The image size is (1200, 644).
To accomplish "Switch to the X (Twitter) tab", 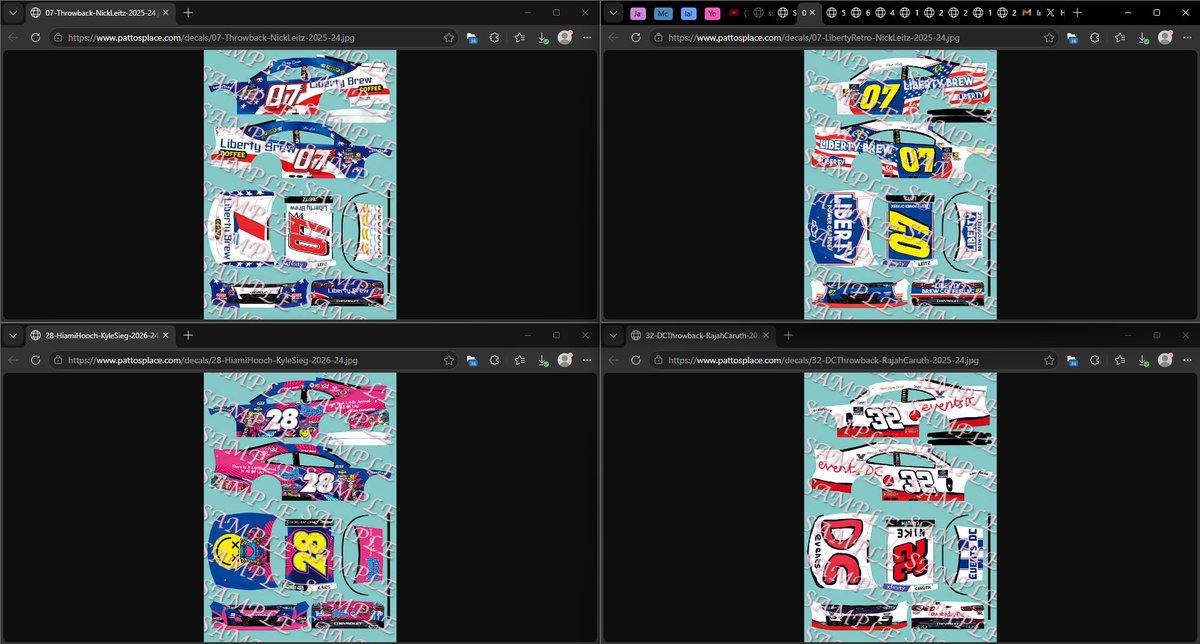I will pos(1055,13).
